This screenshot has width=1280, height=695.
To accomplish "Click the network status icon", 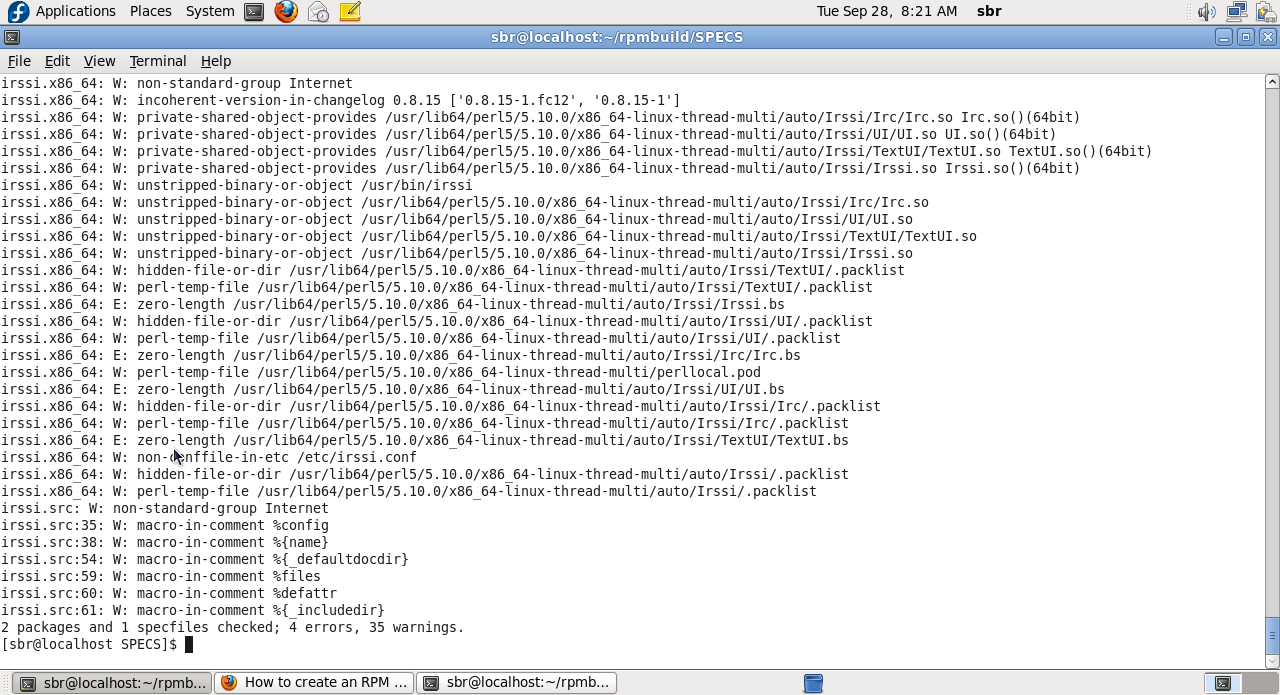I will (1237, 12).
